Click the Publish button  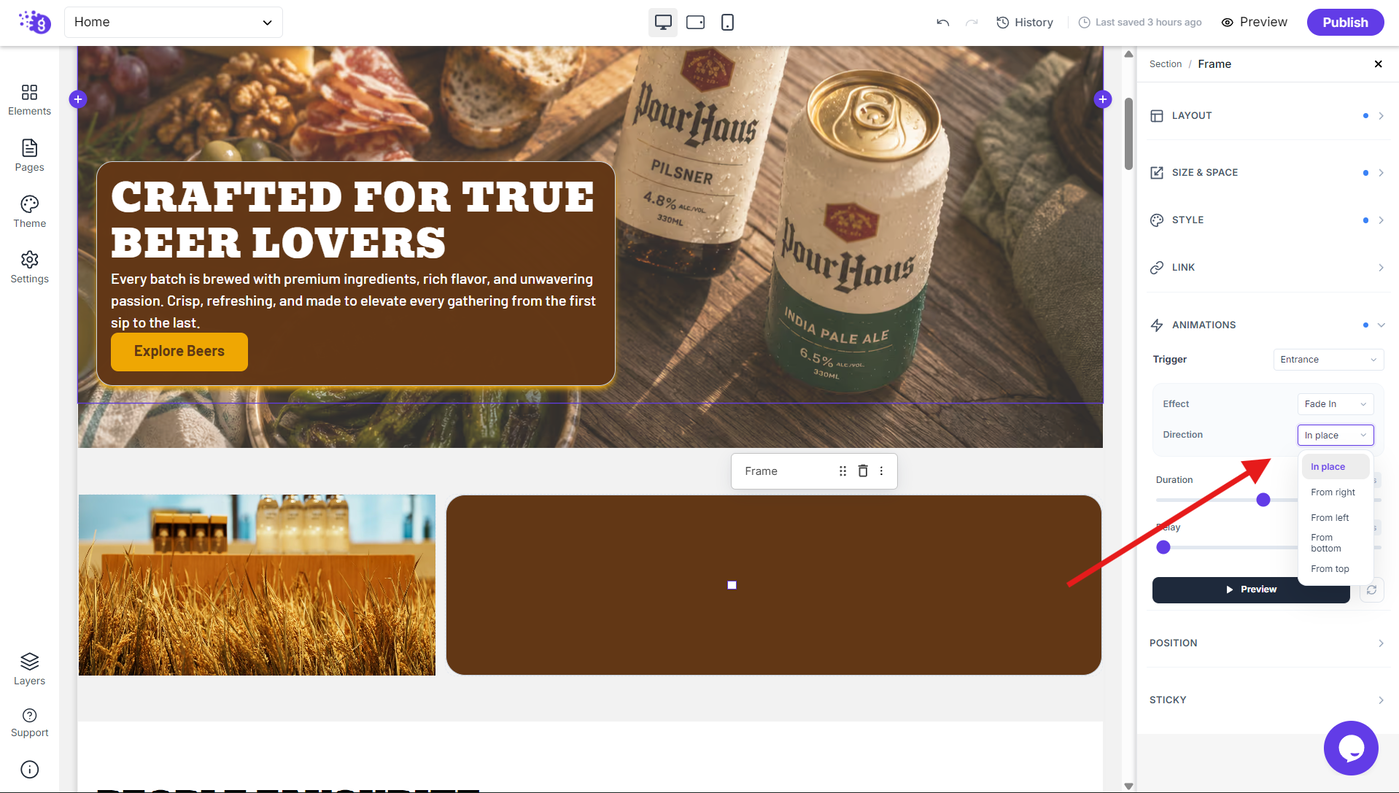(x=1345, y=22)
